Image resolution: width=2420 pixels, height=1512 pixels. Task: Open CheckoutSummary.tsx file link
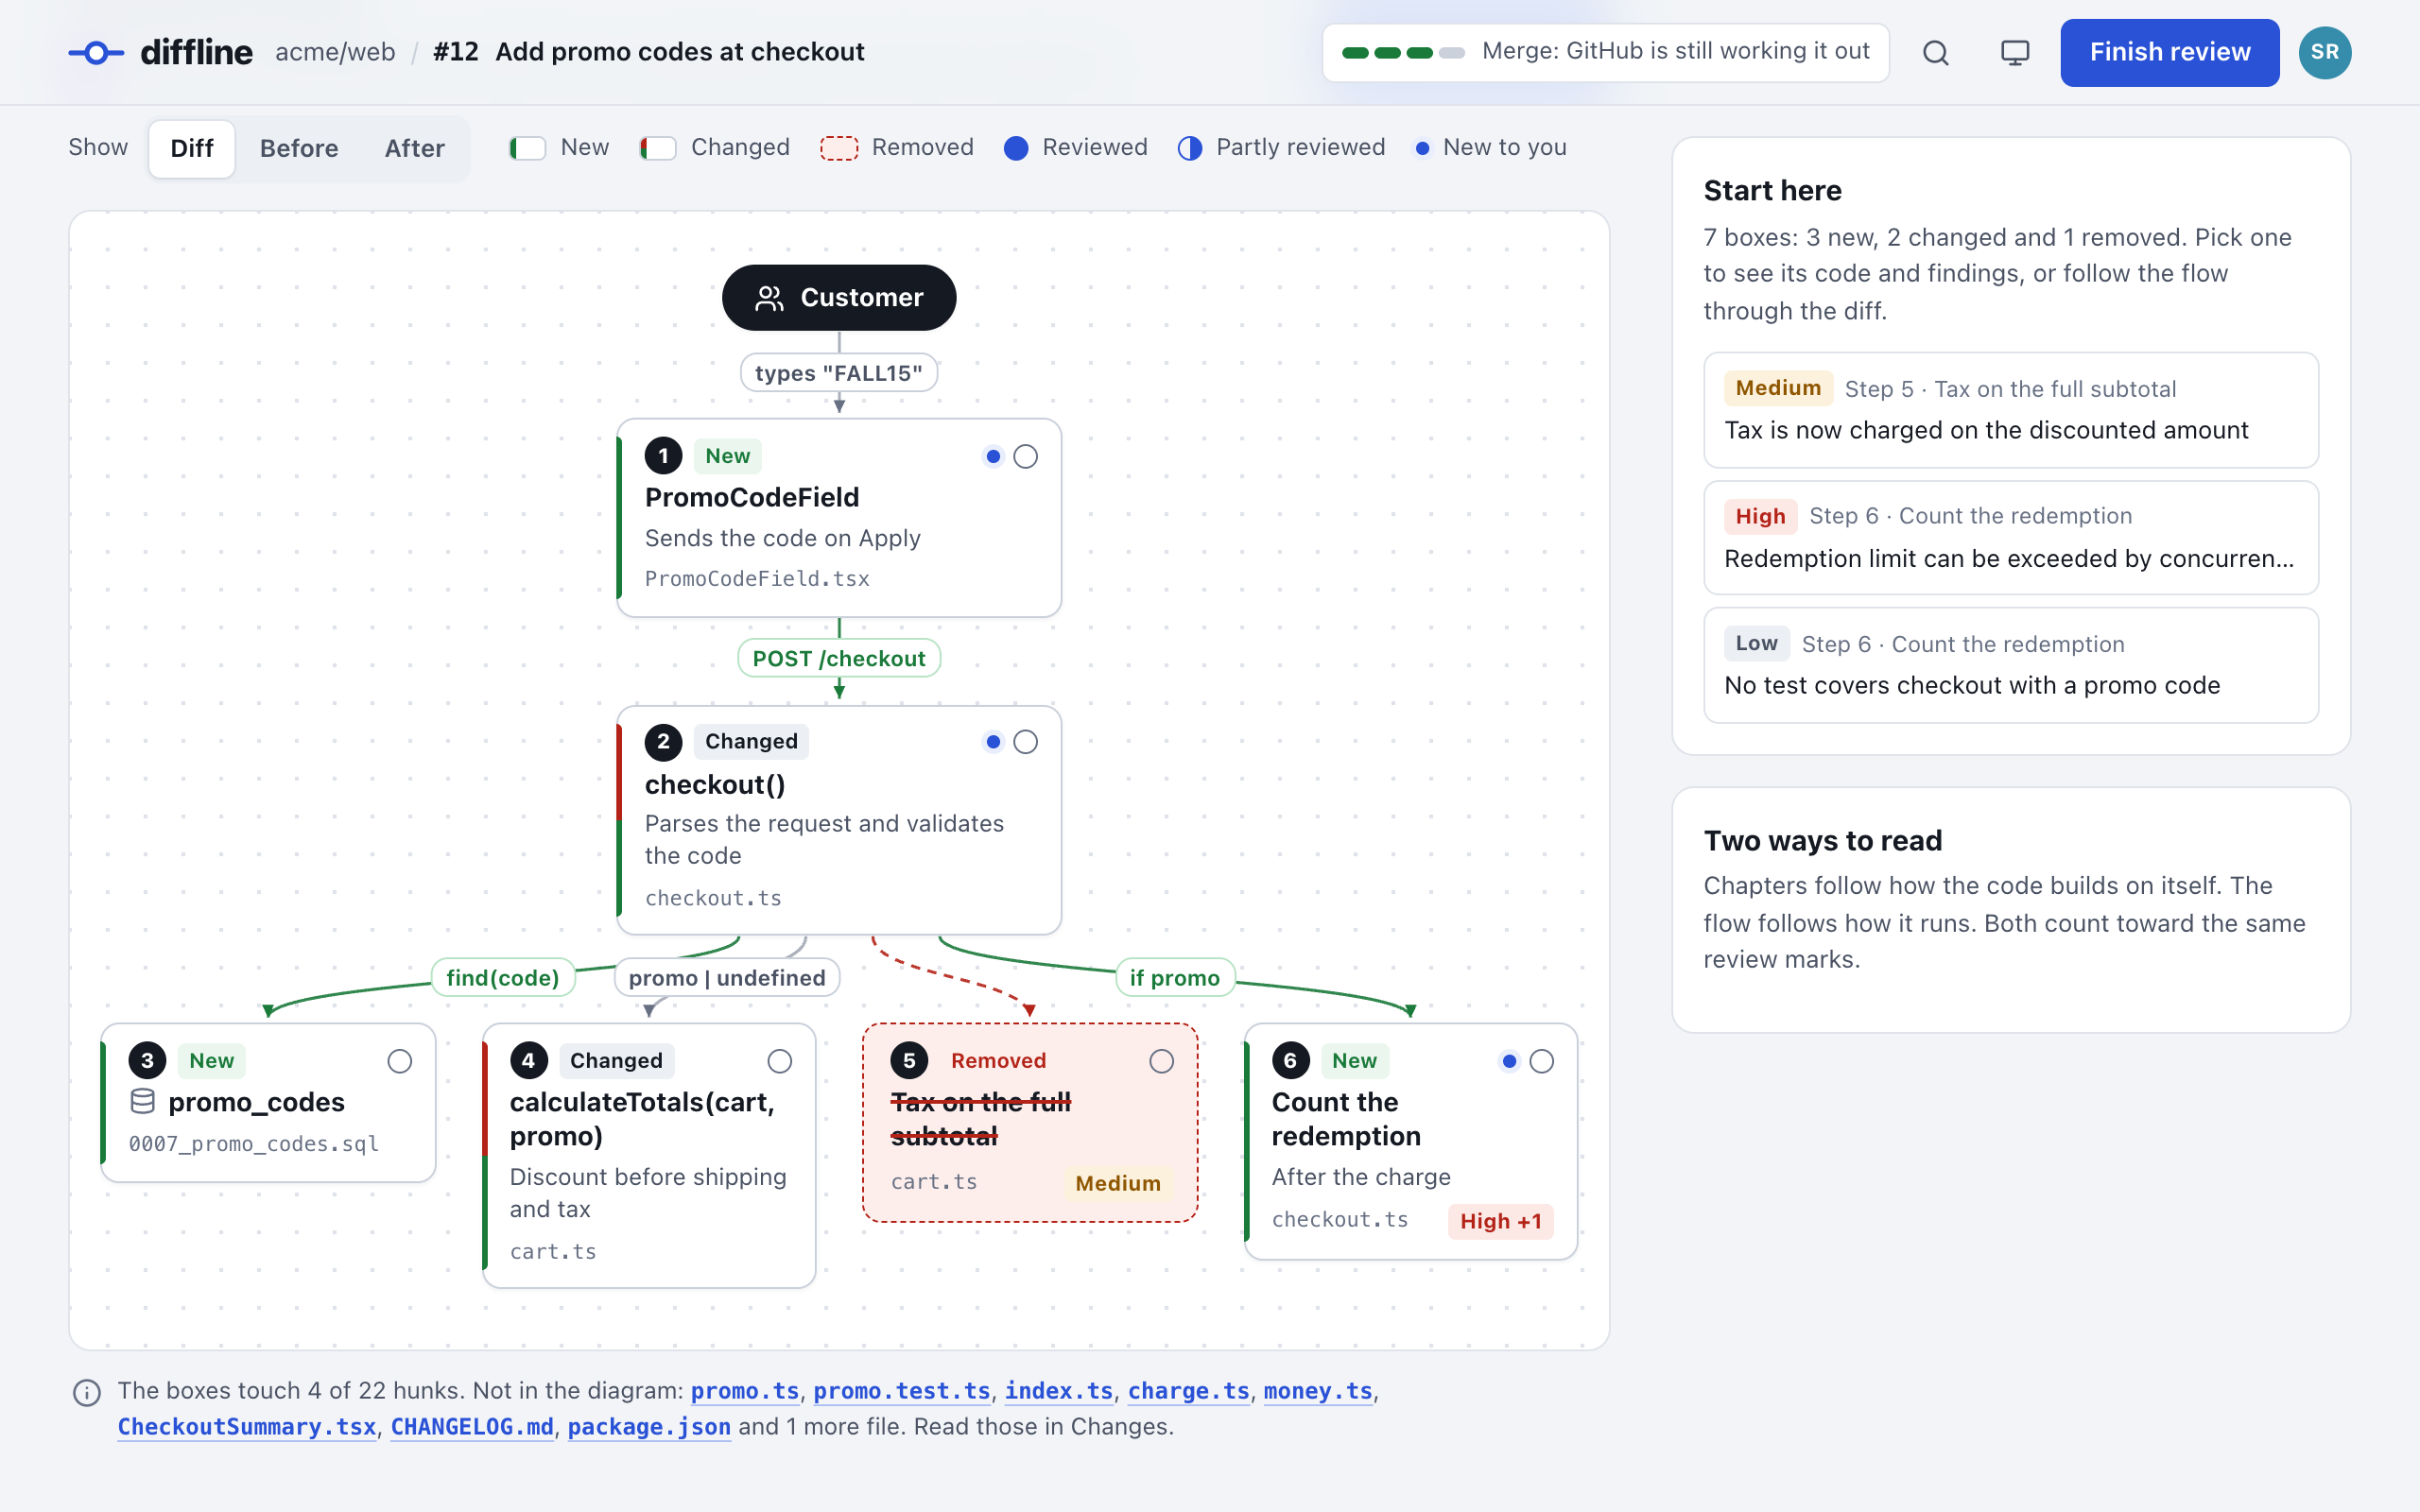point(247,1427)
